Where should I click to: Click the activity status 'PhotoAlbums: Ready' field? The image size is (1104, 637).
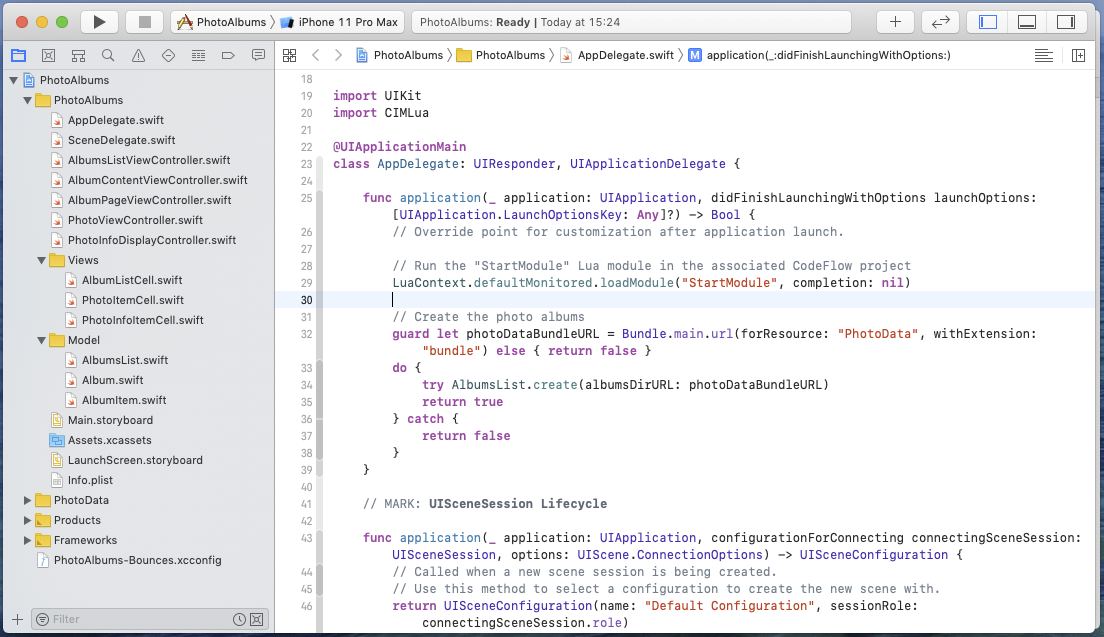[631, 22]
